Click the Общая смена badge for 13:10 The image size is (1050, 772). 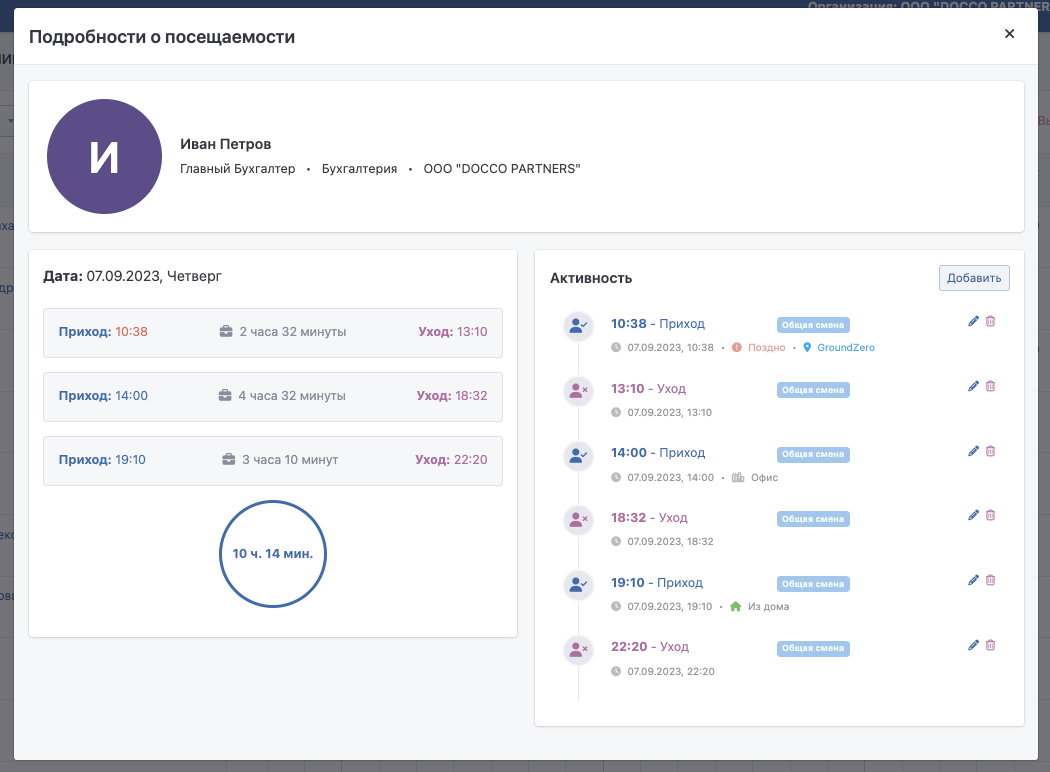coord(813,390)
